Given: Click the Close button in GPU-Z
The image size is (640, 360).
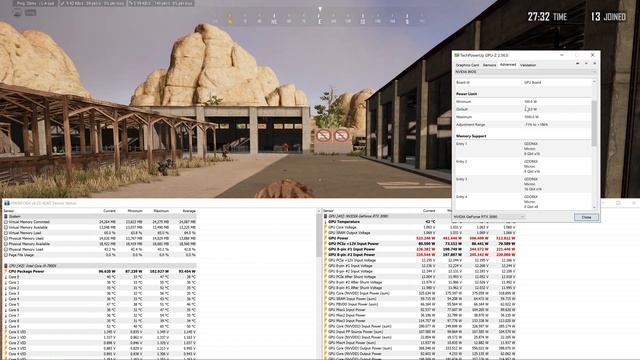Looking at the screenshot, I should pyautogui.click(x=586, y=217).
